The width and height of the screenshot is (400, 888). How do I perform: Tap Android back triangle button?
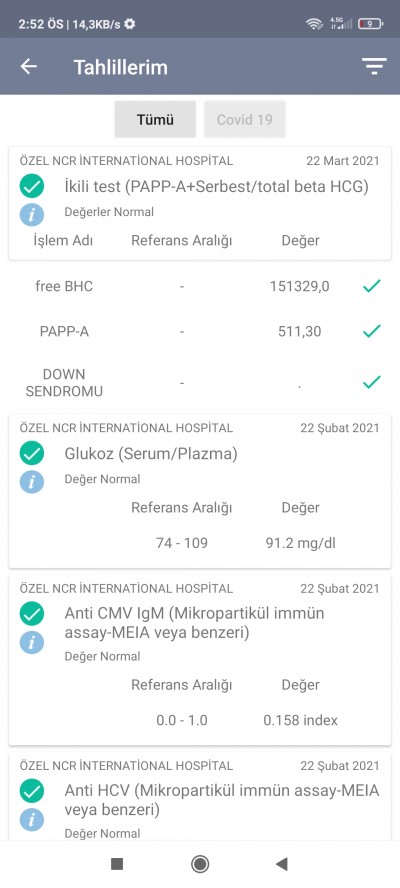(x=282, y=864)
